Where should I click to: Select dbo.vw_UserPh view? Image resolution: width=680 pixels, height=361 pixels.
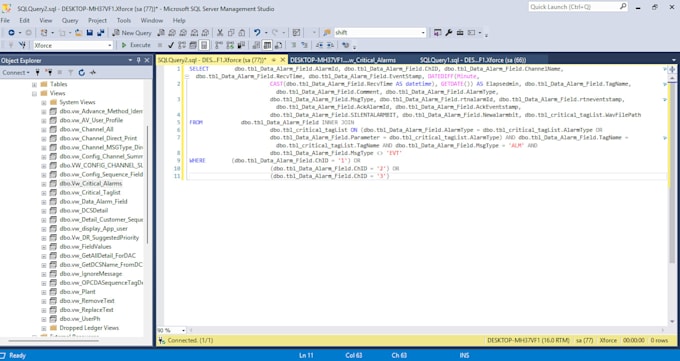[80, 319]
